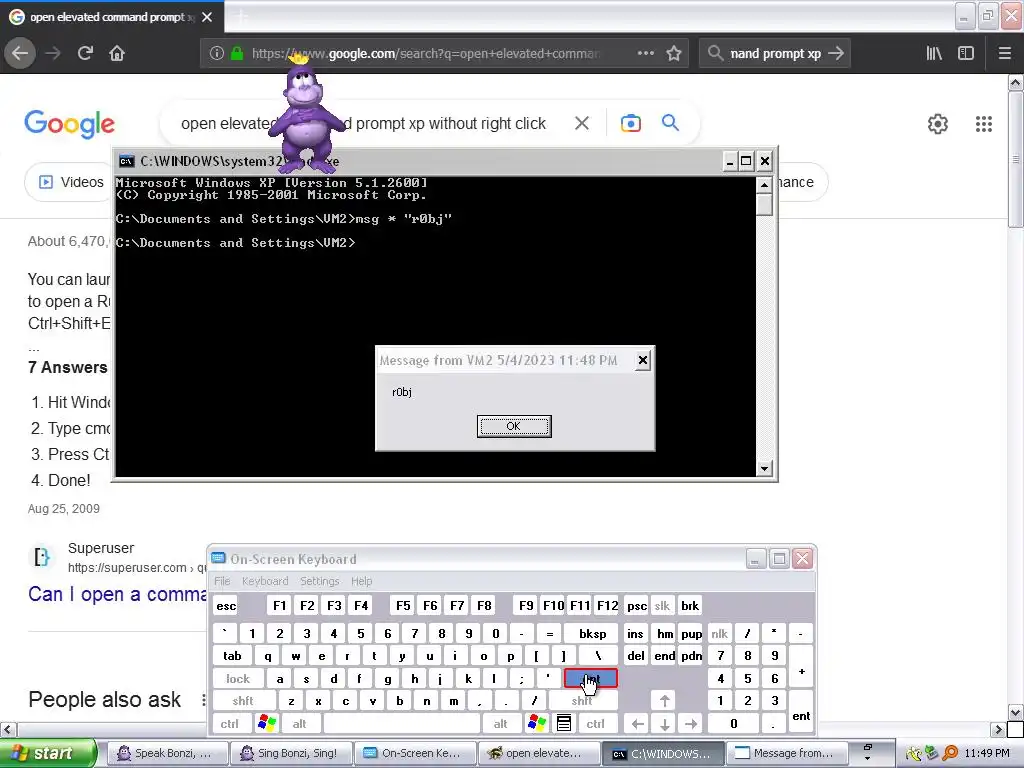Image resolution: width=1024 pixels, height=768 pixels.
Task: Click the Firefox page vertical scrollbar thumb
Action: point(1016,160)
